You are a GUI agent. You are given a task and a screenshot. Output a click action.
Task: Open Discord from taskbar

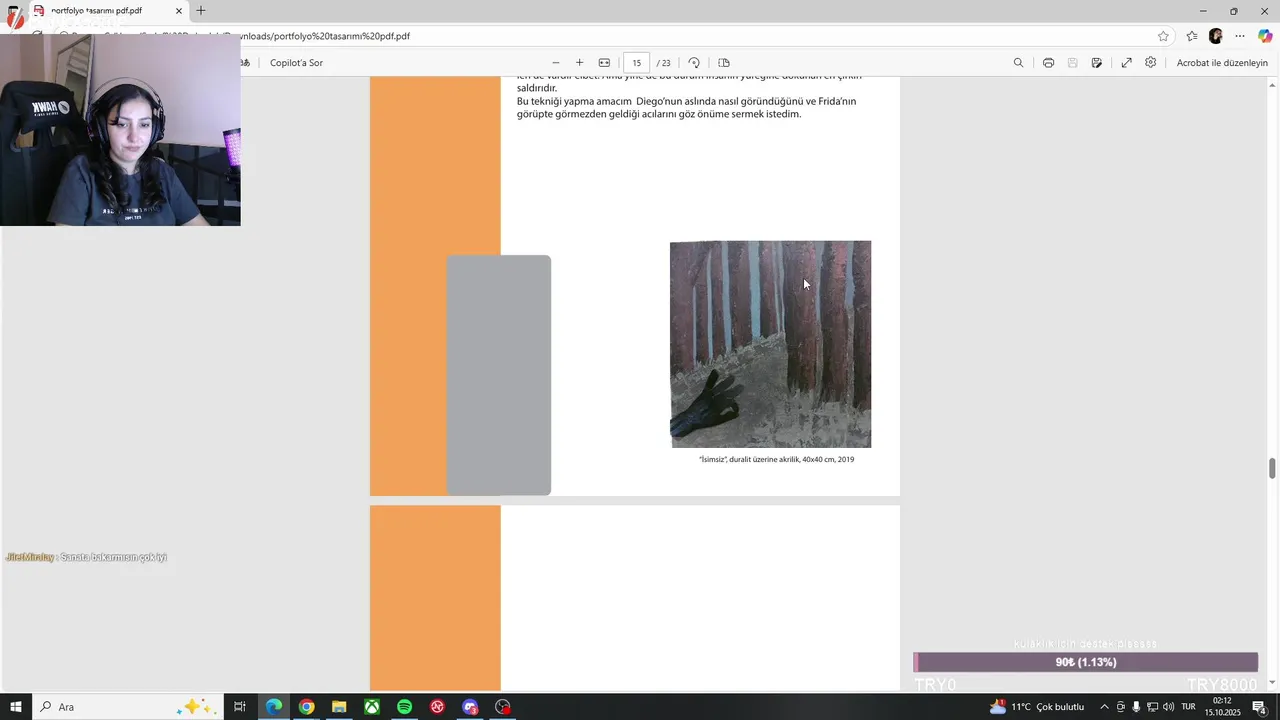(x=470, y=707)
